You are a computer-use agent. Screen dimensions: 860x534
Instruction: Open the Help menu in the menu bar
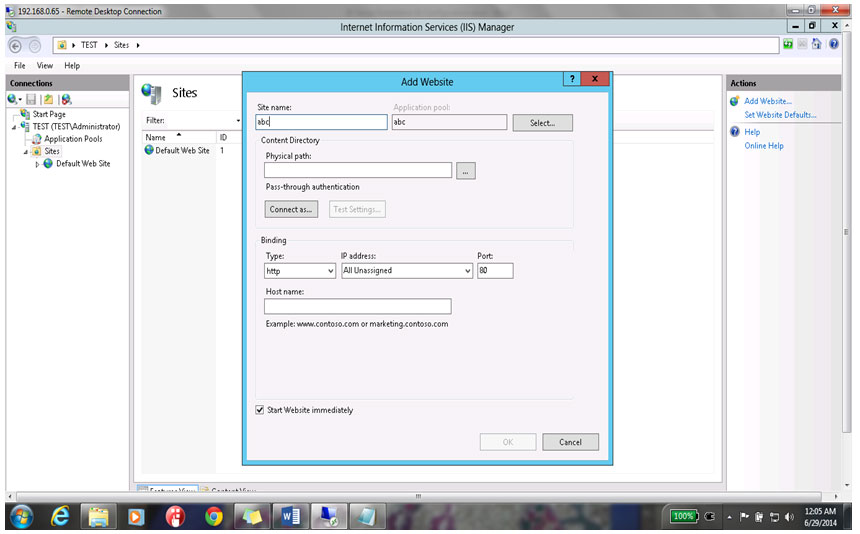click(72, 66)
